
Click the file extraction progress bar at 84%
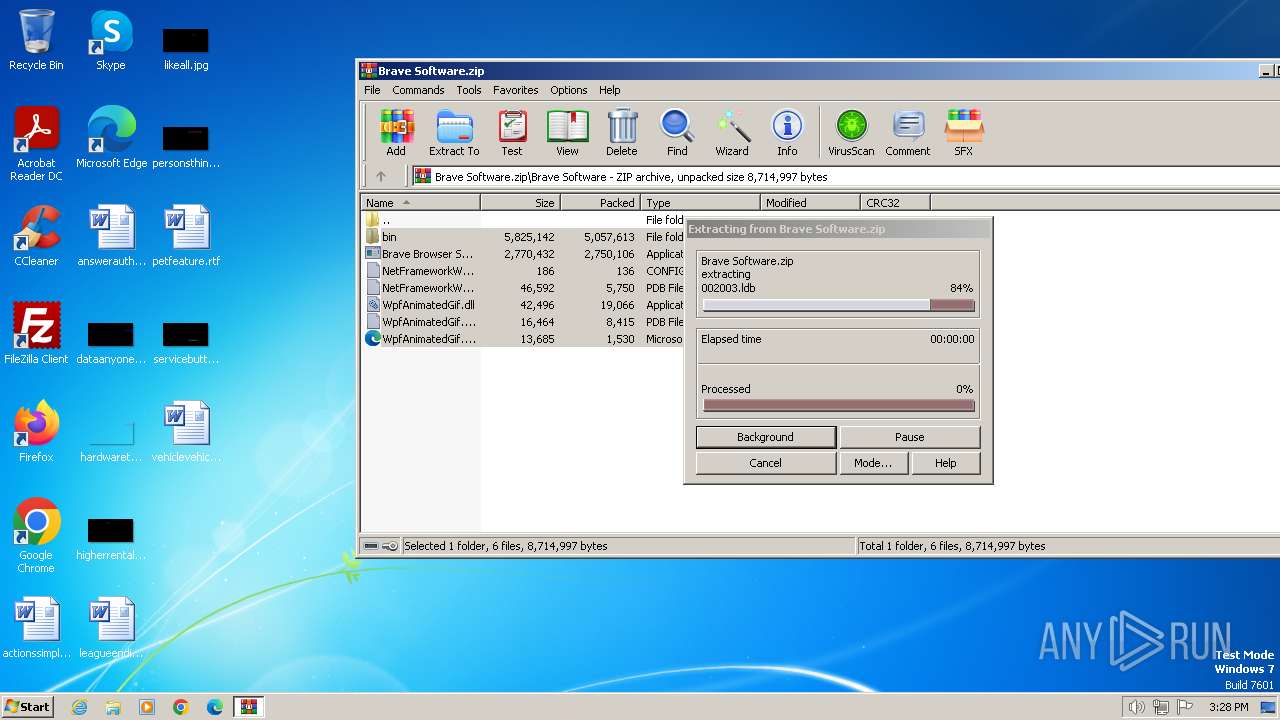(x=838, y=305)
